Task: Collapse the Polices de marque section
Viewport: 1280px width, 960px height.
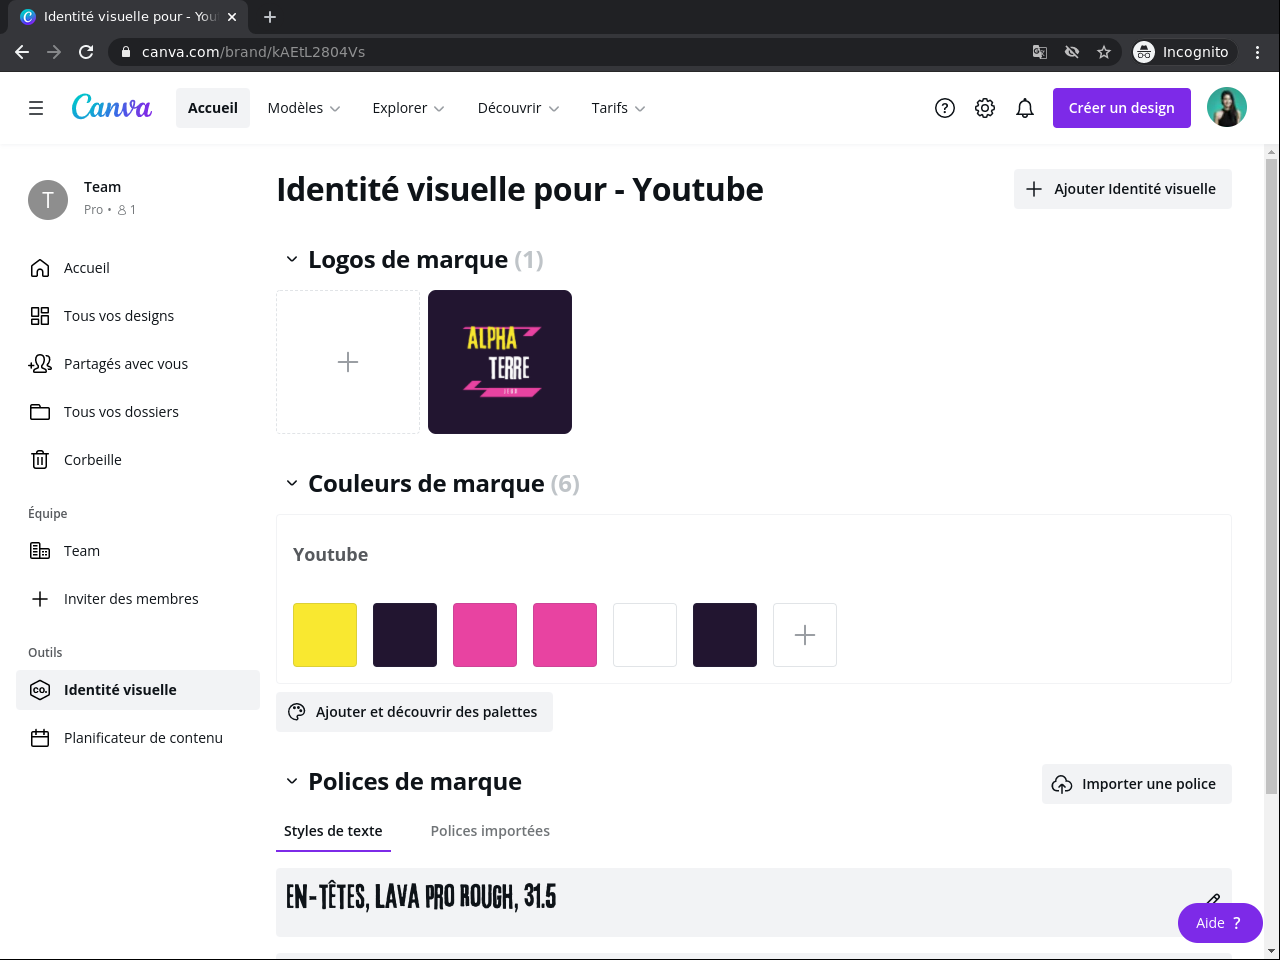Action: click(292, 782)
